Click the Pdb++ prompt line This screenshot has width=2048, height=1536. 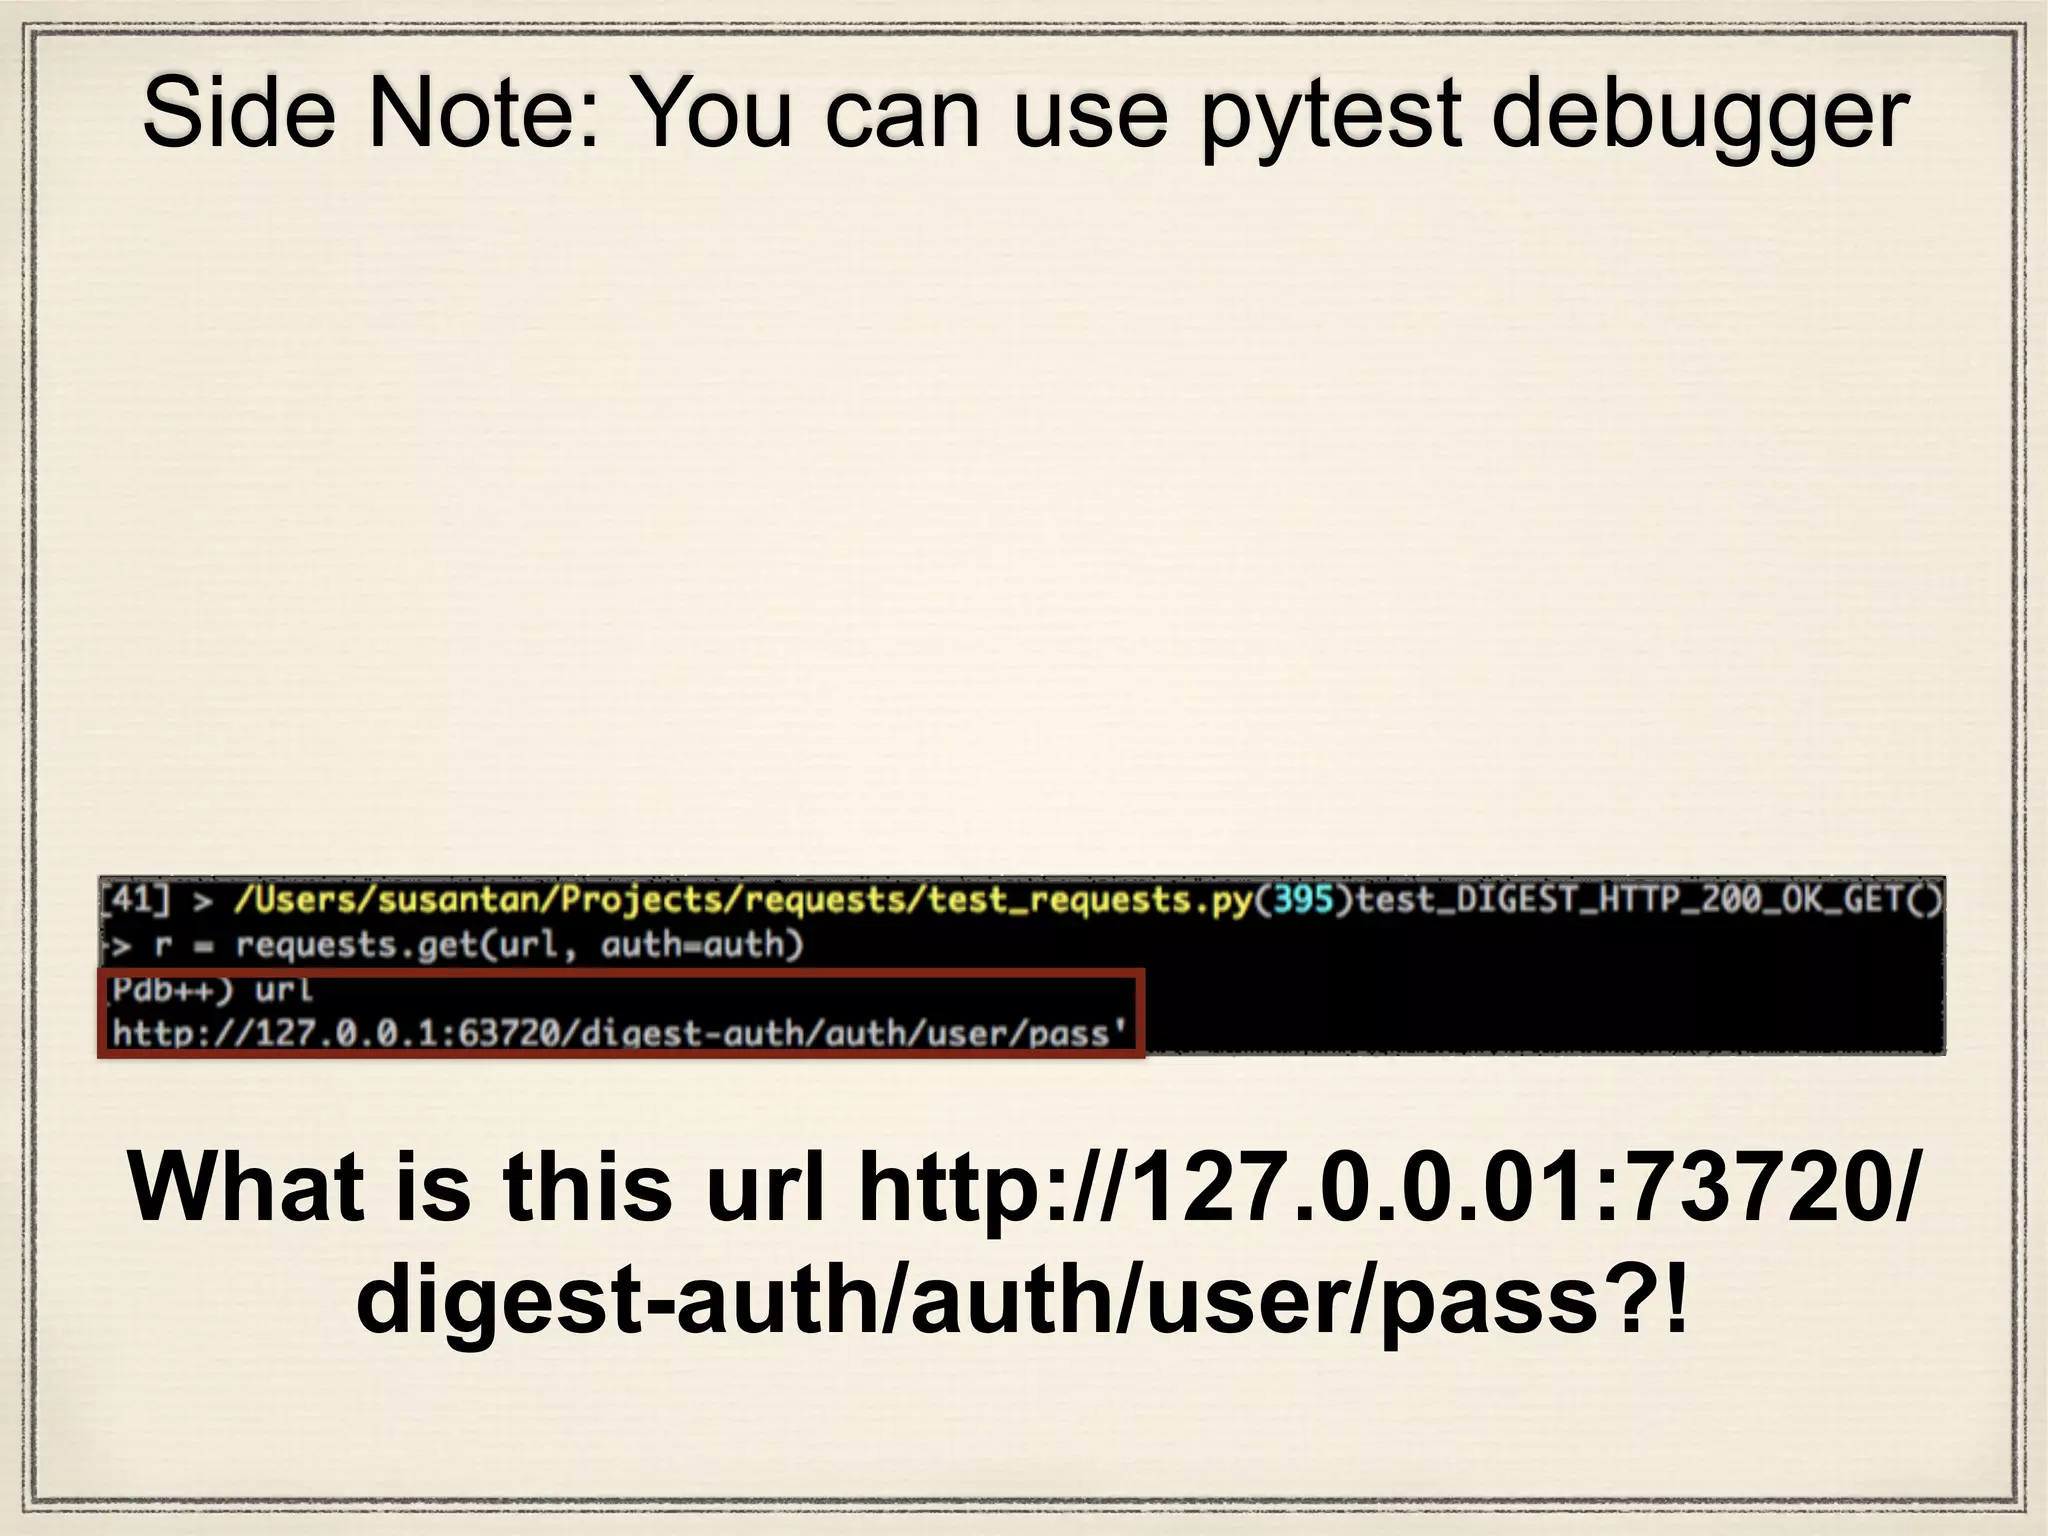pos(211,990)
